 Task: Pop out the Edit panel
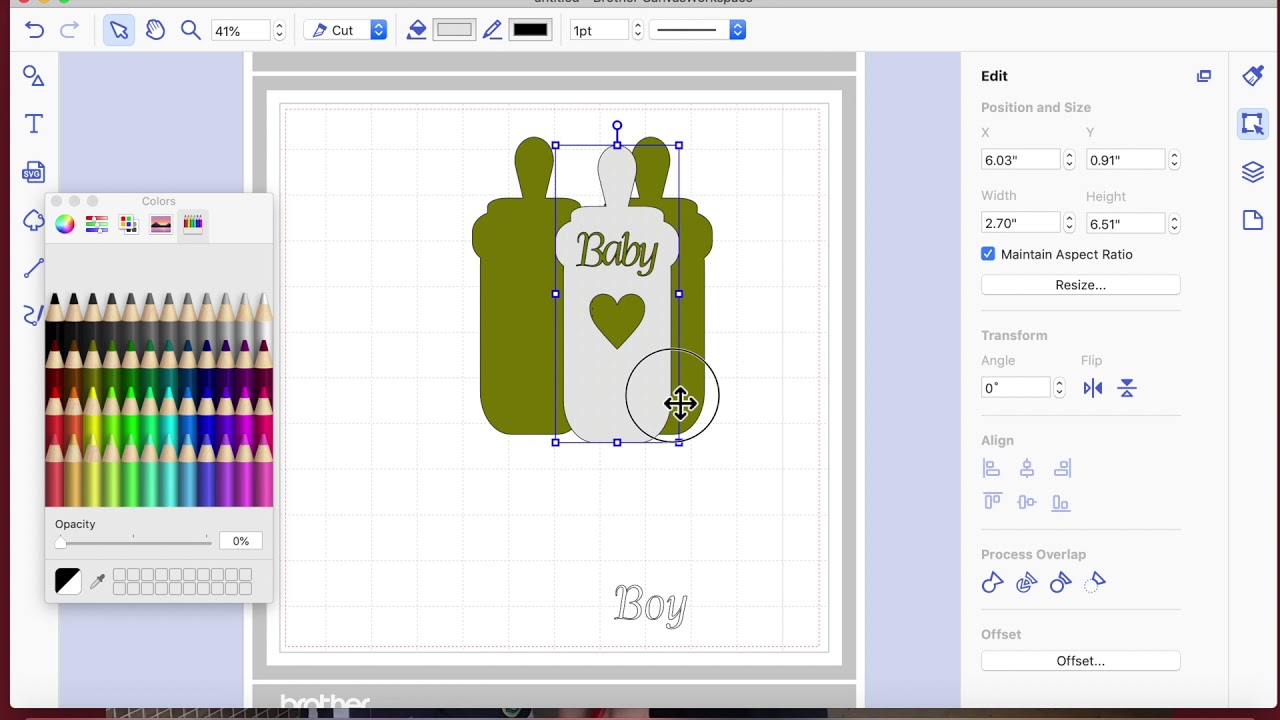[1204, 76]
